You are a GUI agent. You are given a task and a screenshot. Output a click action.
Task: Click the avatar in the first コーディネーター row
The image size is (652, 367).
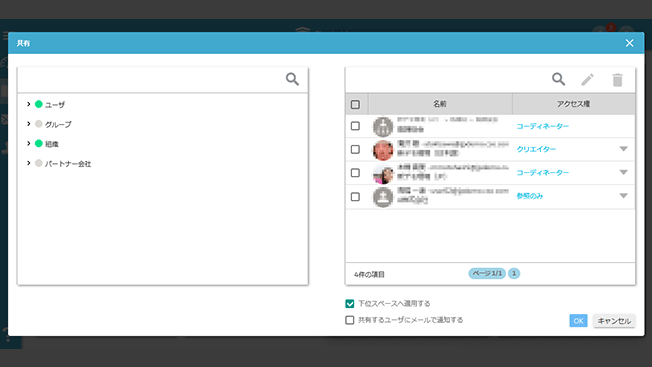tap(383, 126)
